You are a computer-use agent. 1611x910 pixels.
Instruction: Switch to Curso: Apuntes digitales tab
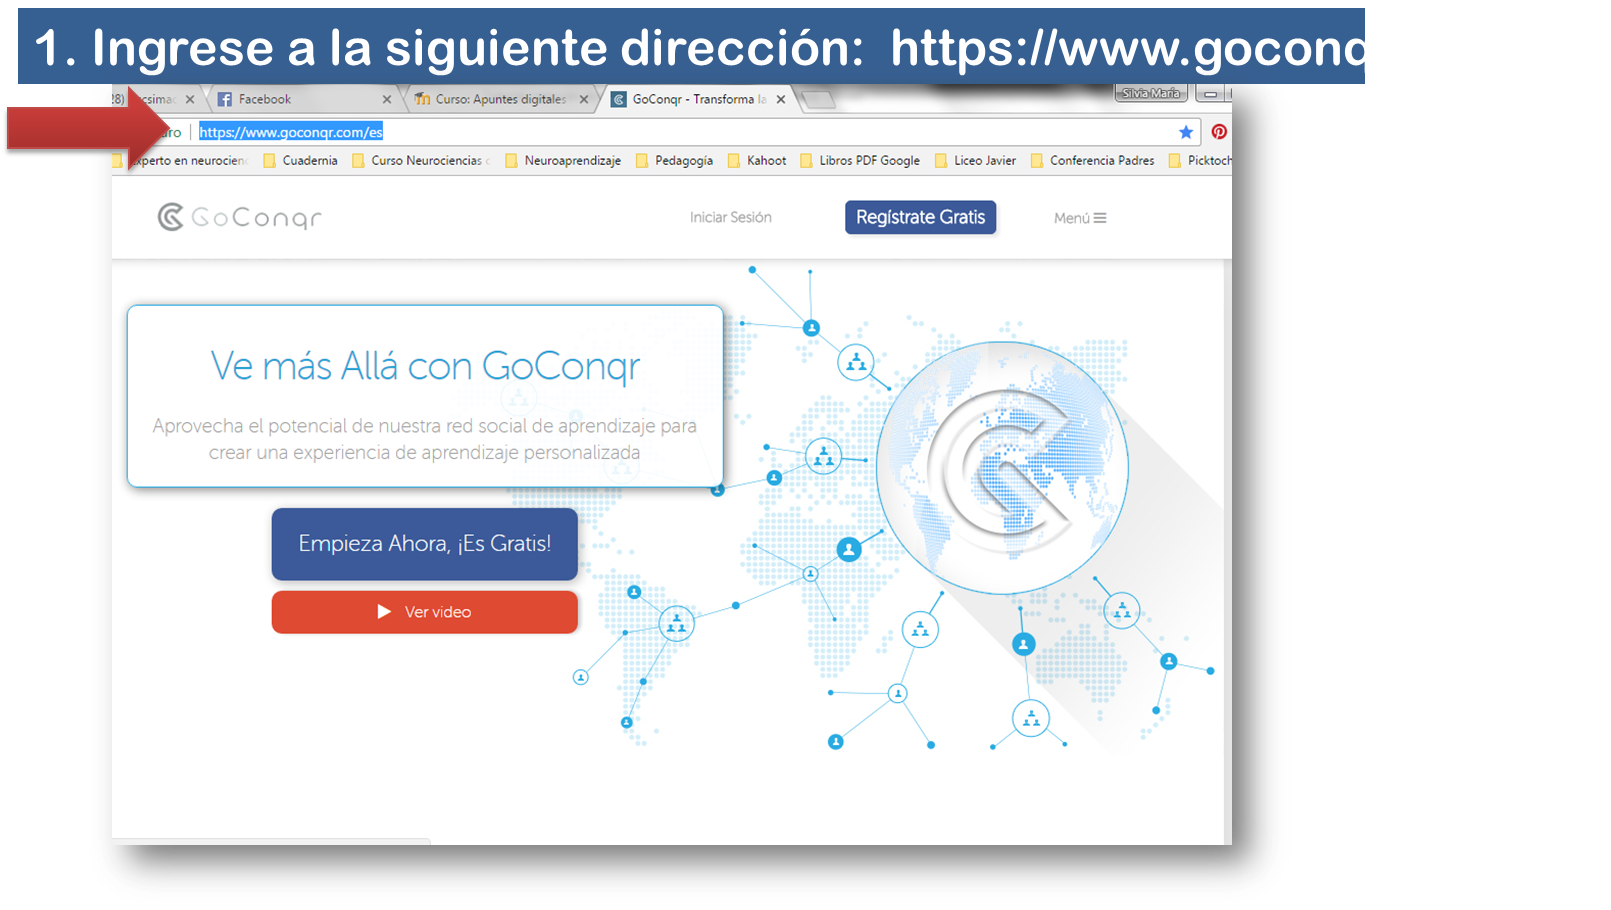pos(498,99)
